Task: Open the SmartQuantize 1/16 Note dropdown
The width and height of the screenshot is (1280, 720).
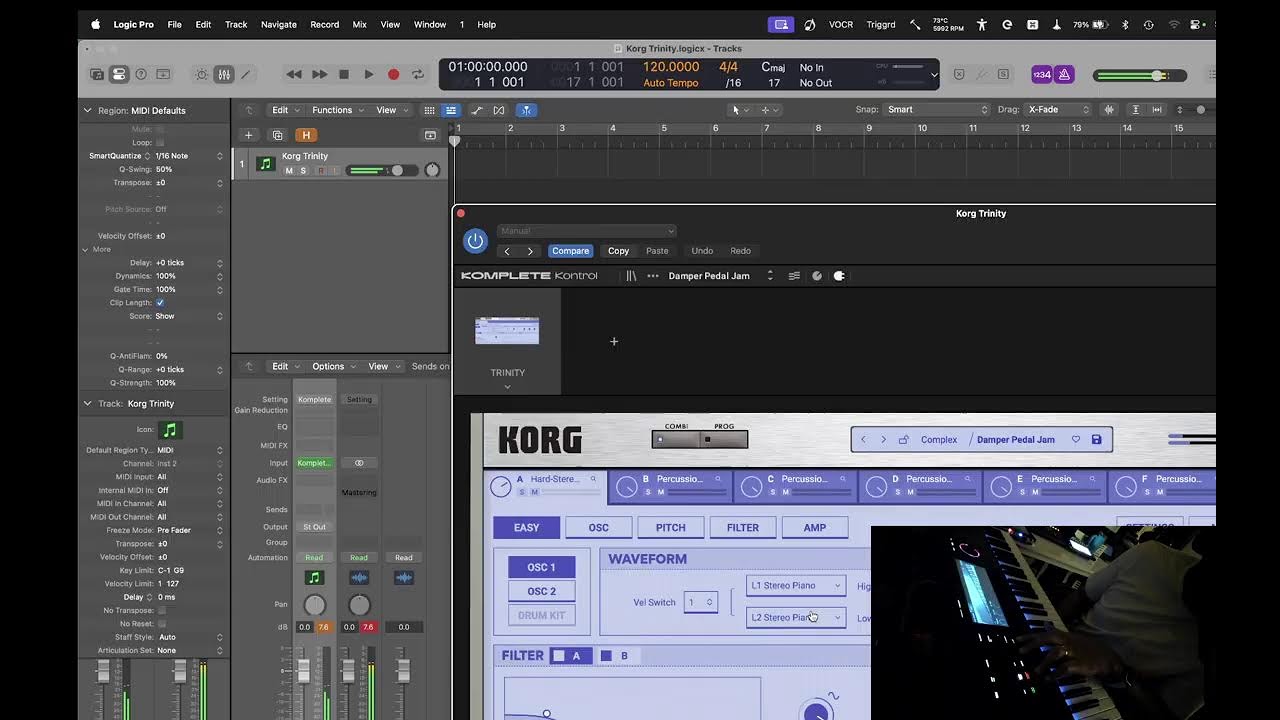Action: click(188, 156)
